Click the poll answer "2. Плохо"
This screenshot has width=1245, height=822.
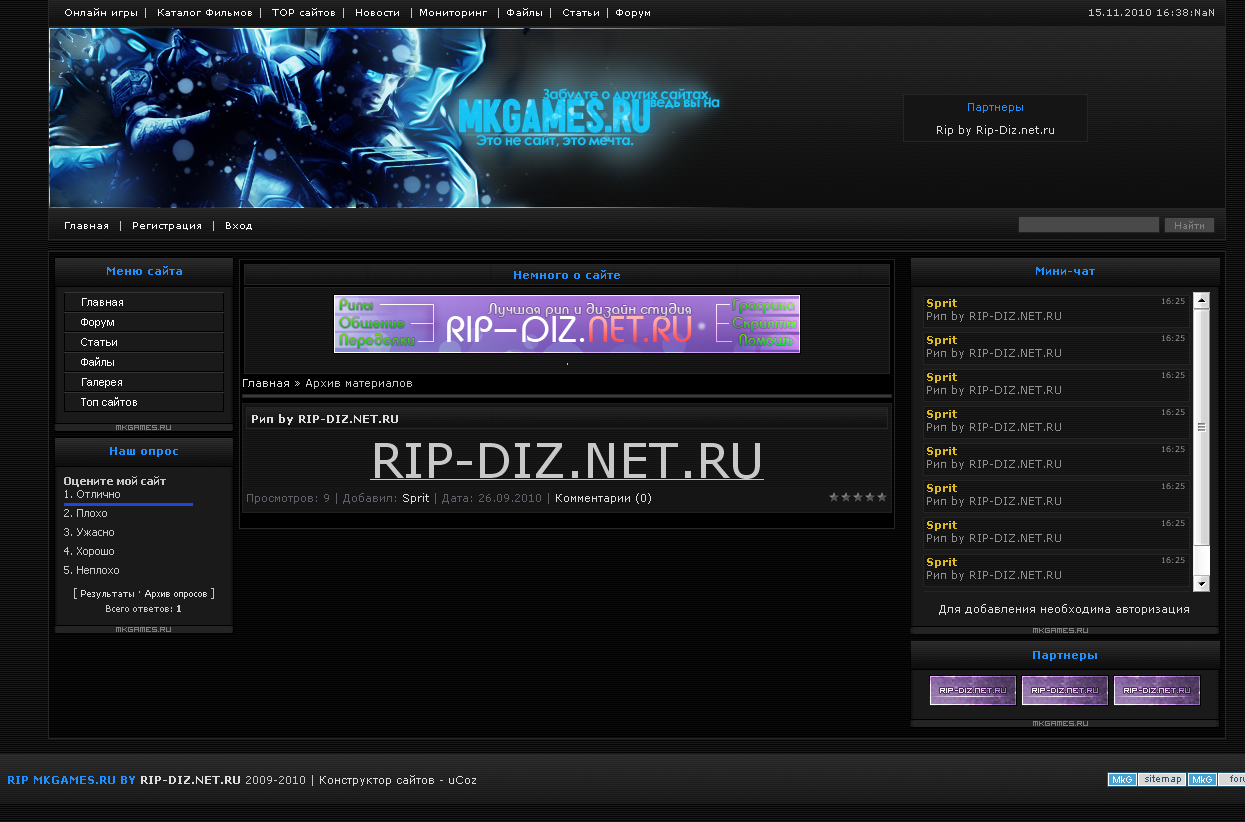pyautogui.click(x=86, y=513)
